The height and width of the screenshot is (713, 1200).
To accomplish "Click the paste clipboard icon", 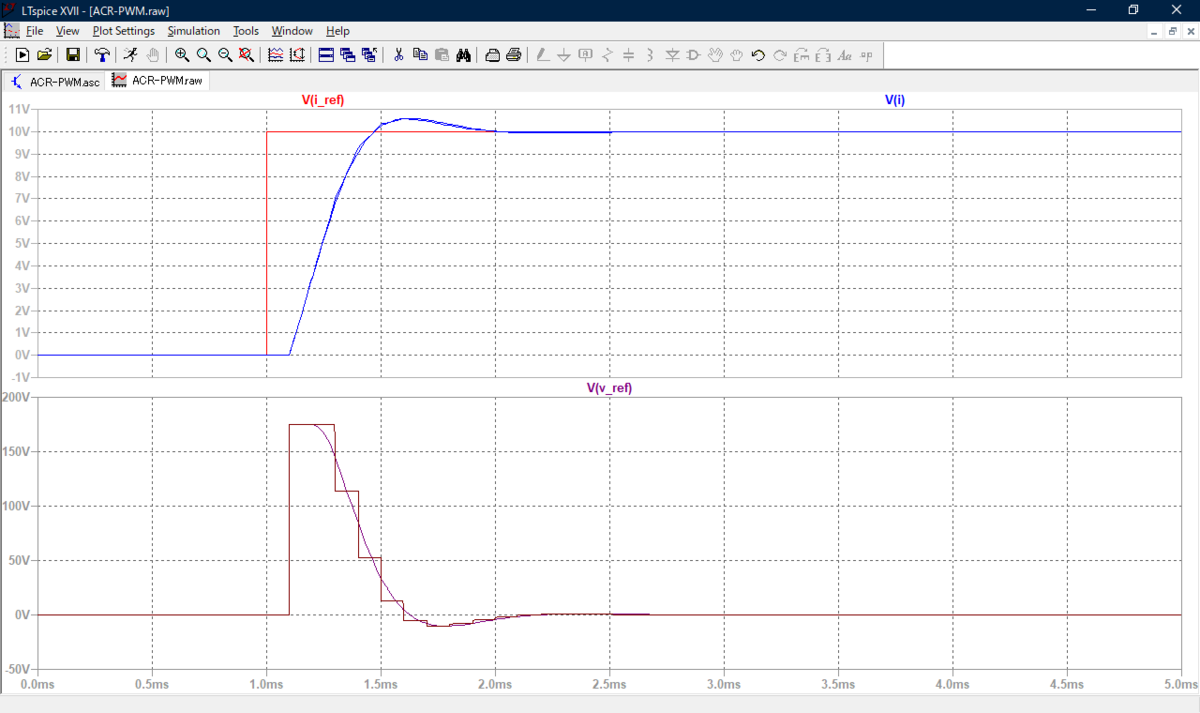I will click(442, 55).
